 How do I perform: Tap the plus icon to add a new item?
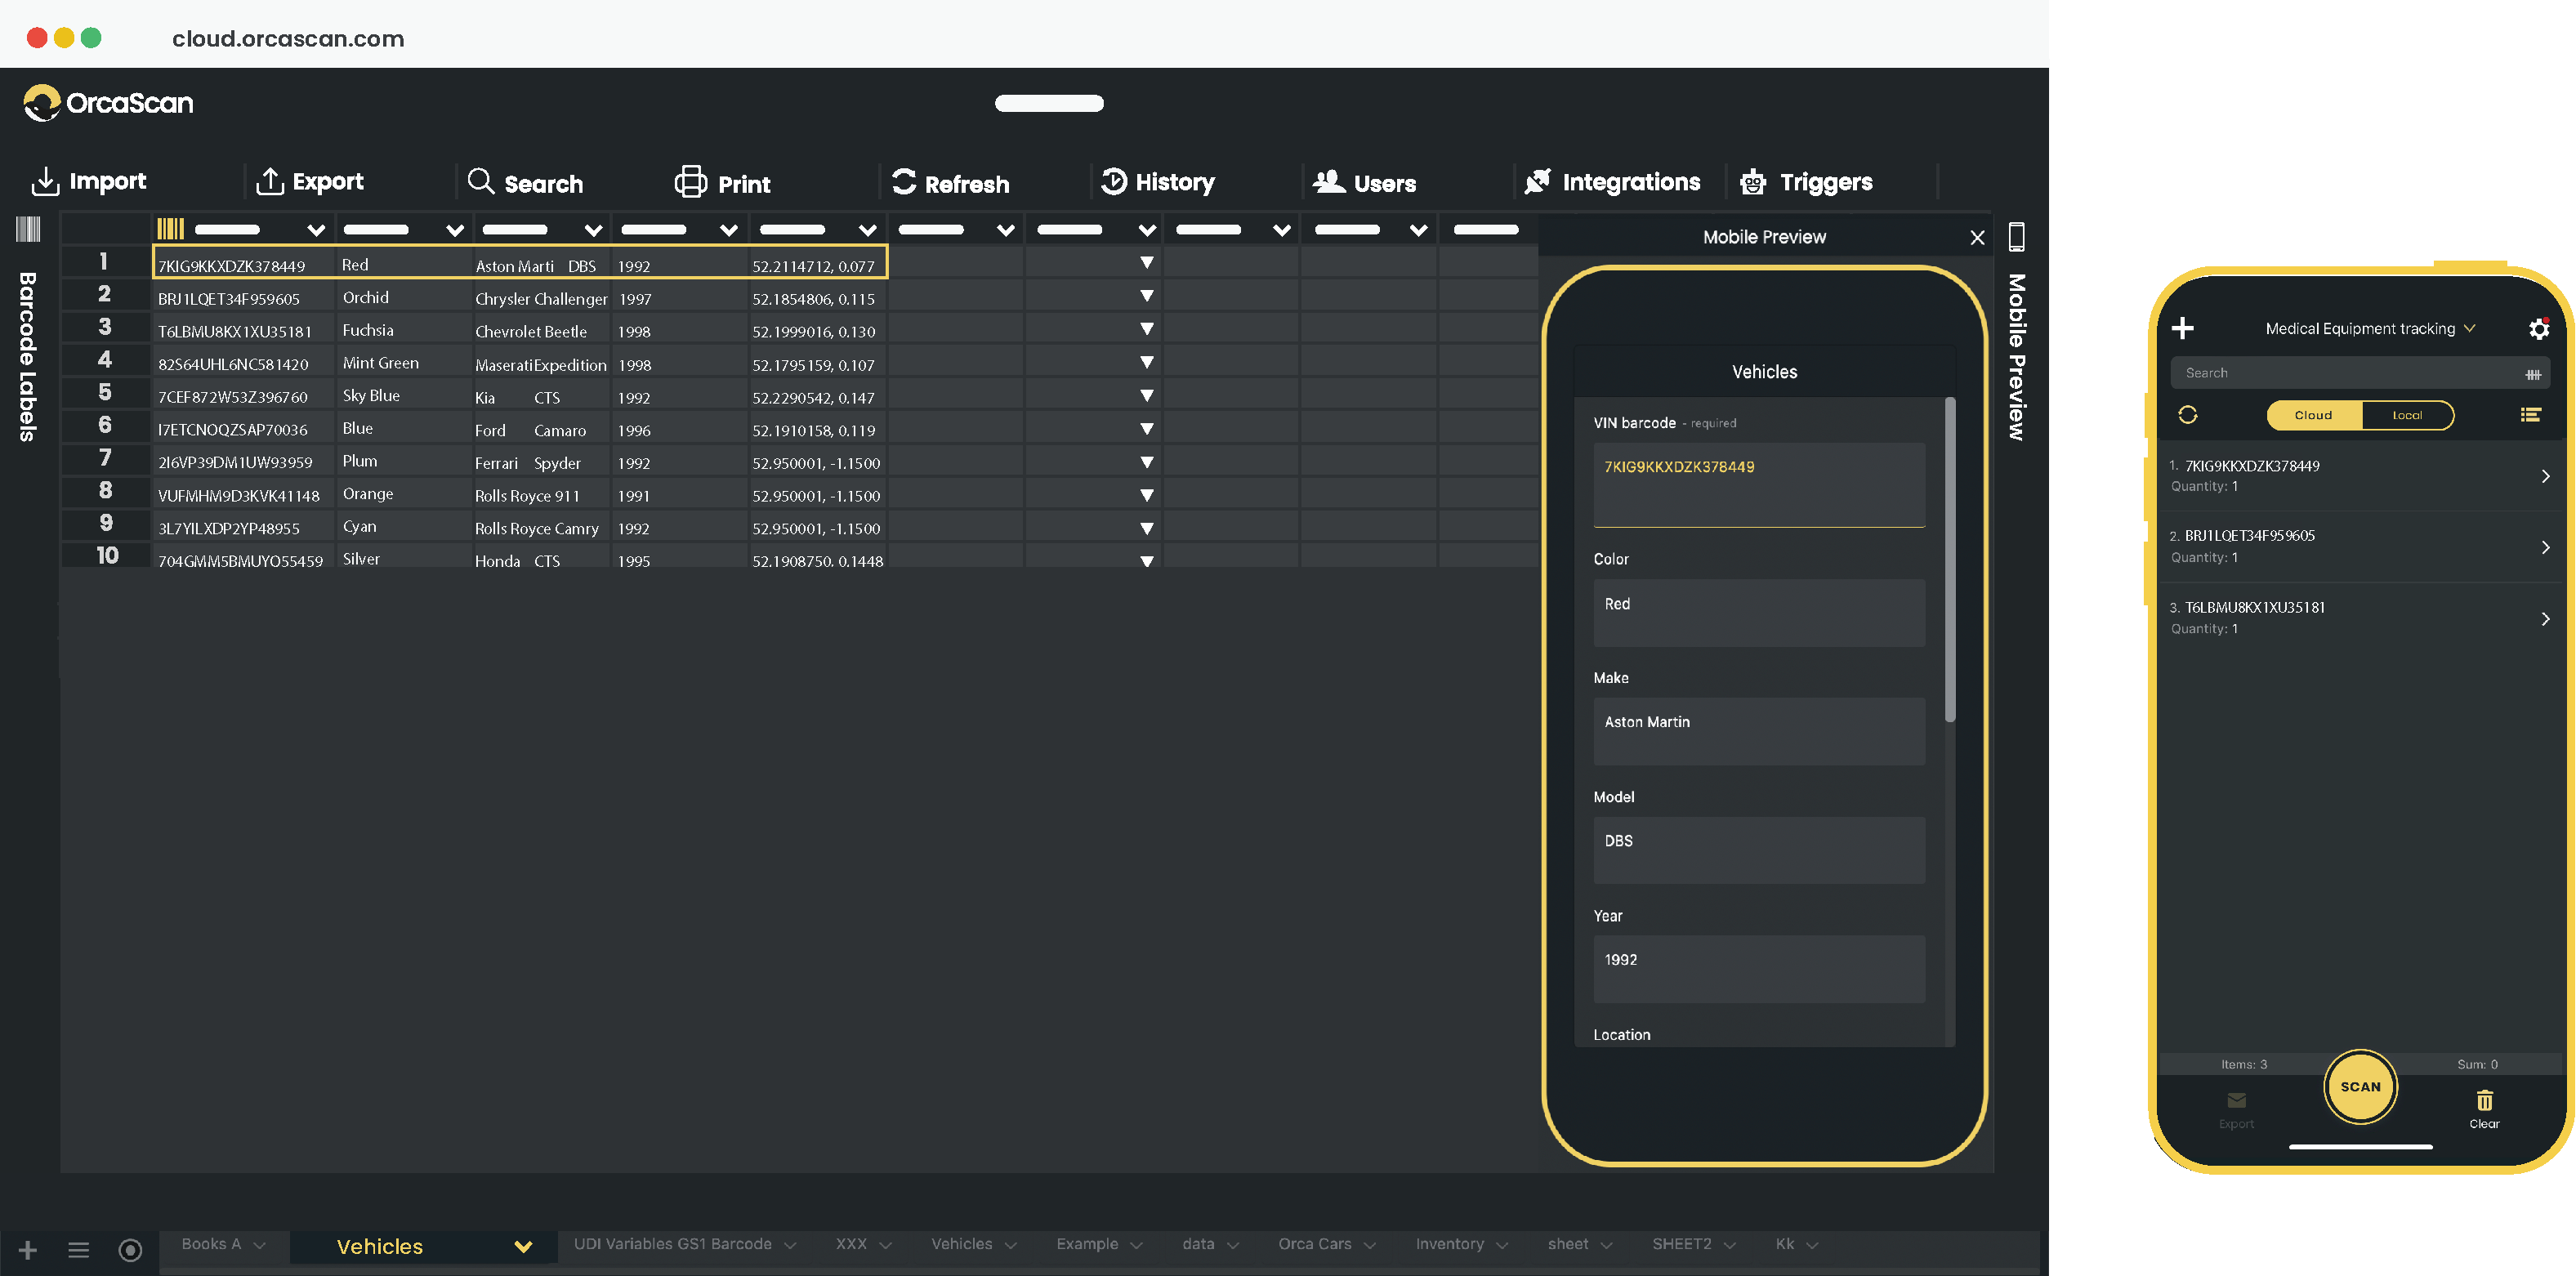pos(2184,328)
